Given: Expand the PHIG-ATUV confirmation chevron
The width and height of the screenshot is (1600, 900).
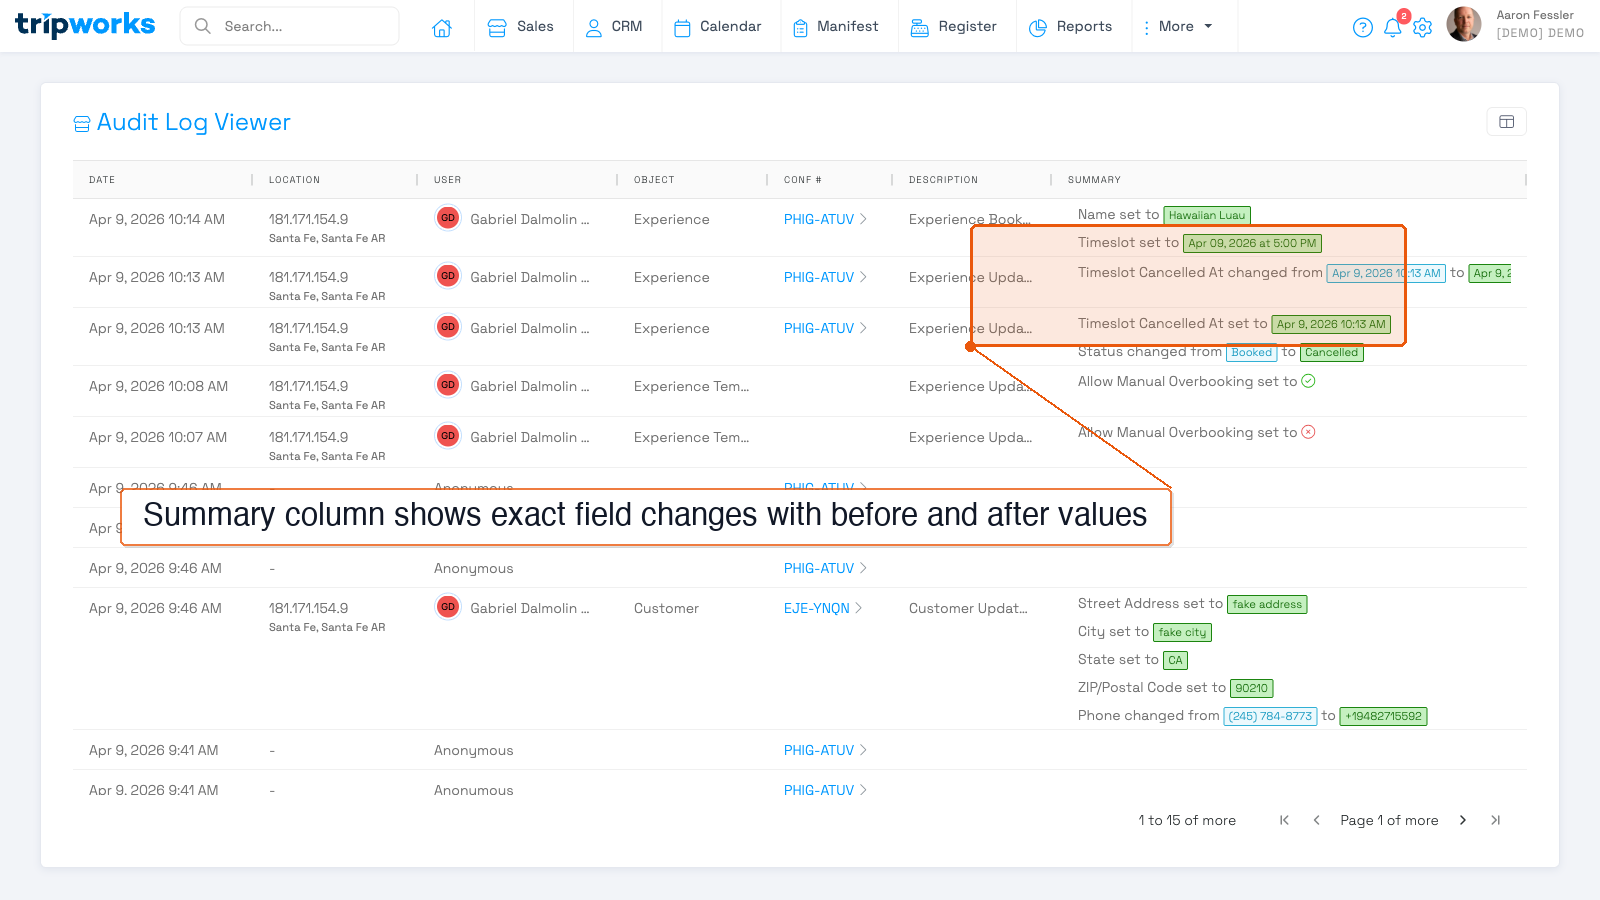Looking at the screenshot, I should (864, 219).
